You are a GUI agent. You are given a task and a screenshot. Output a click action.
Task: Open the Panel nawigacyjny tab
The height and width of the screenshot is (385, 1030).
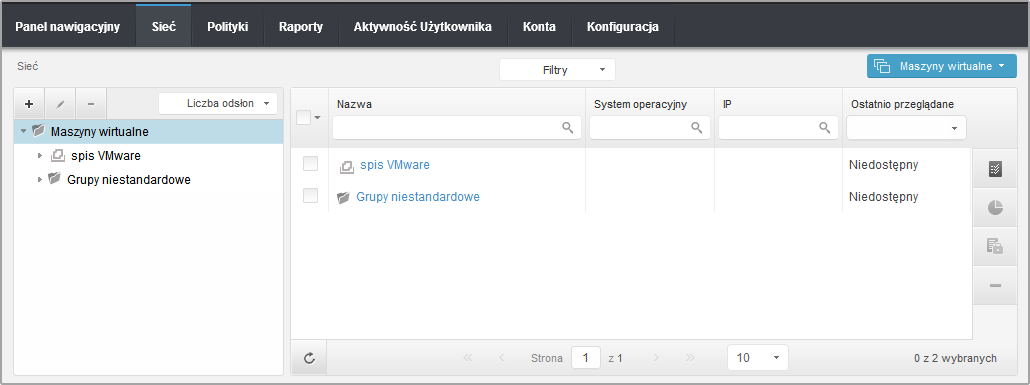point(68,27)
